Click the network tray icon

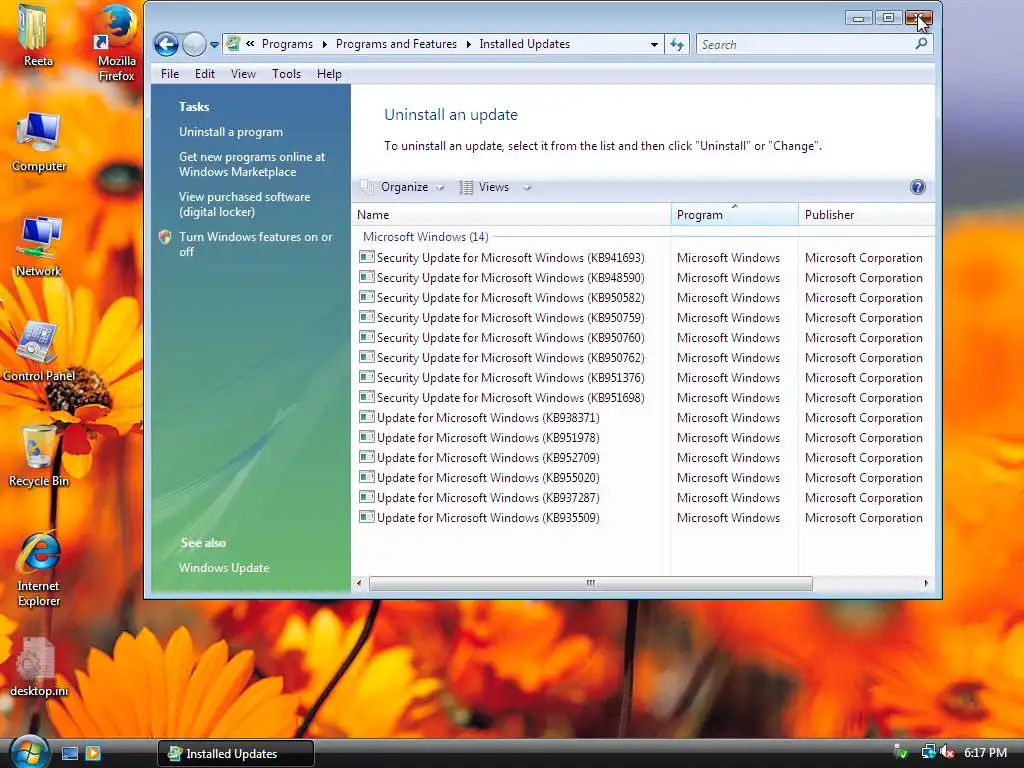pyautogui.click(x=928, y=753)
